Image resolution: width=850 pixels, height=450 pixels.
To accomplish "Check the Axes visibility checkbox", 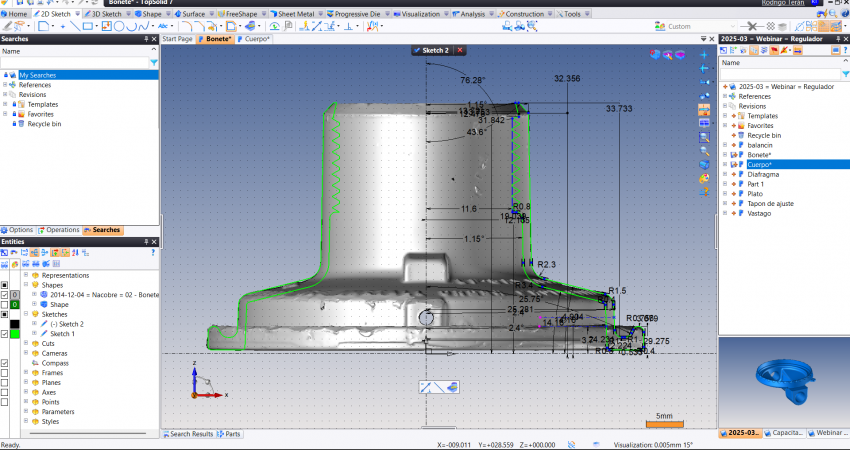I will coord(5,392).
